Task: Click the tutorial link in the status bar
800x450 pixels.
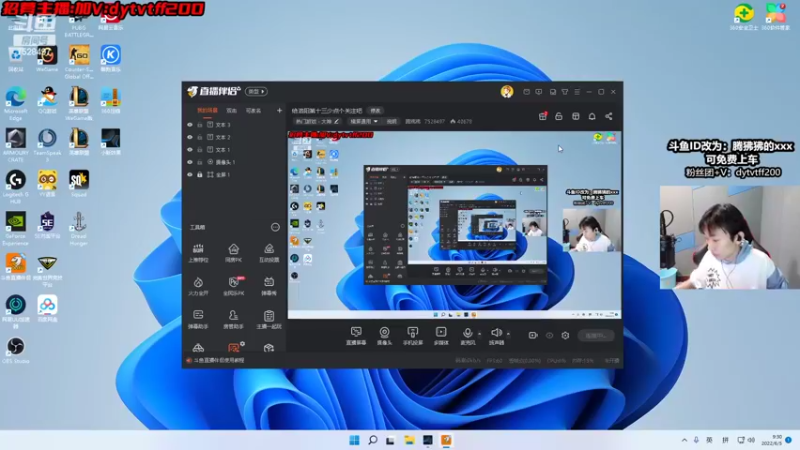Action: coord(219,360)
